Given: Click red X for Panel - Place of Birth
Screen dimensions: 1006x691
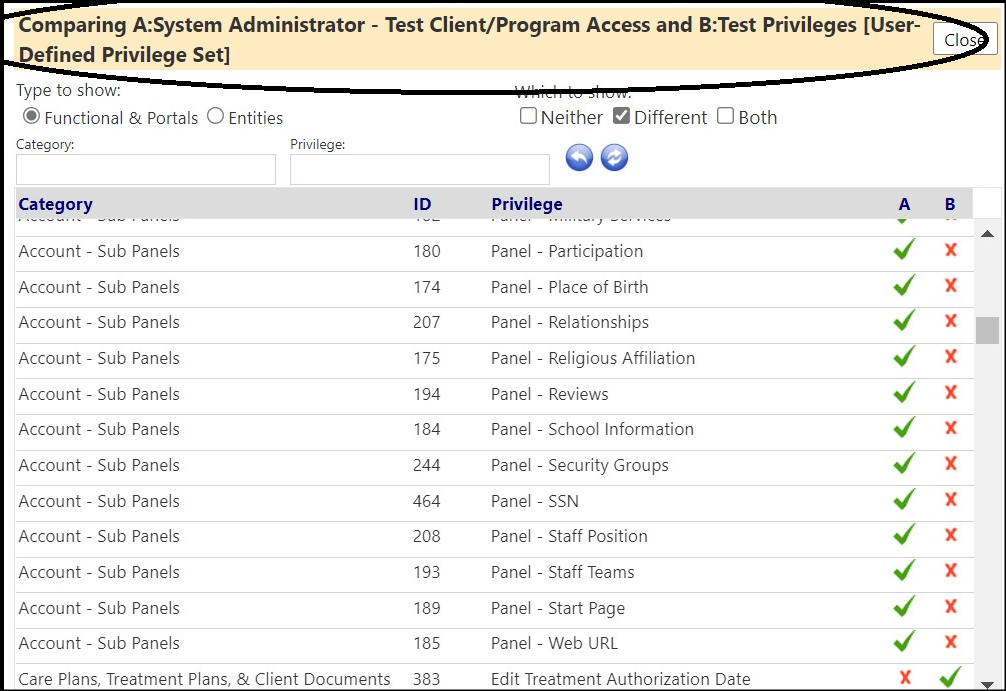Looking at the screenshot, I should (x=951, y=286).
